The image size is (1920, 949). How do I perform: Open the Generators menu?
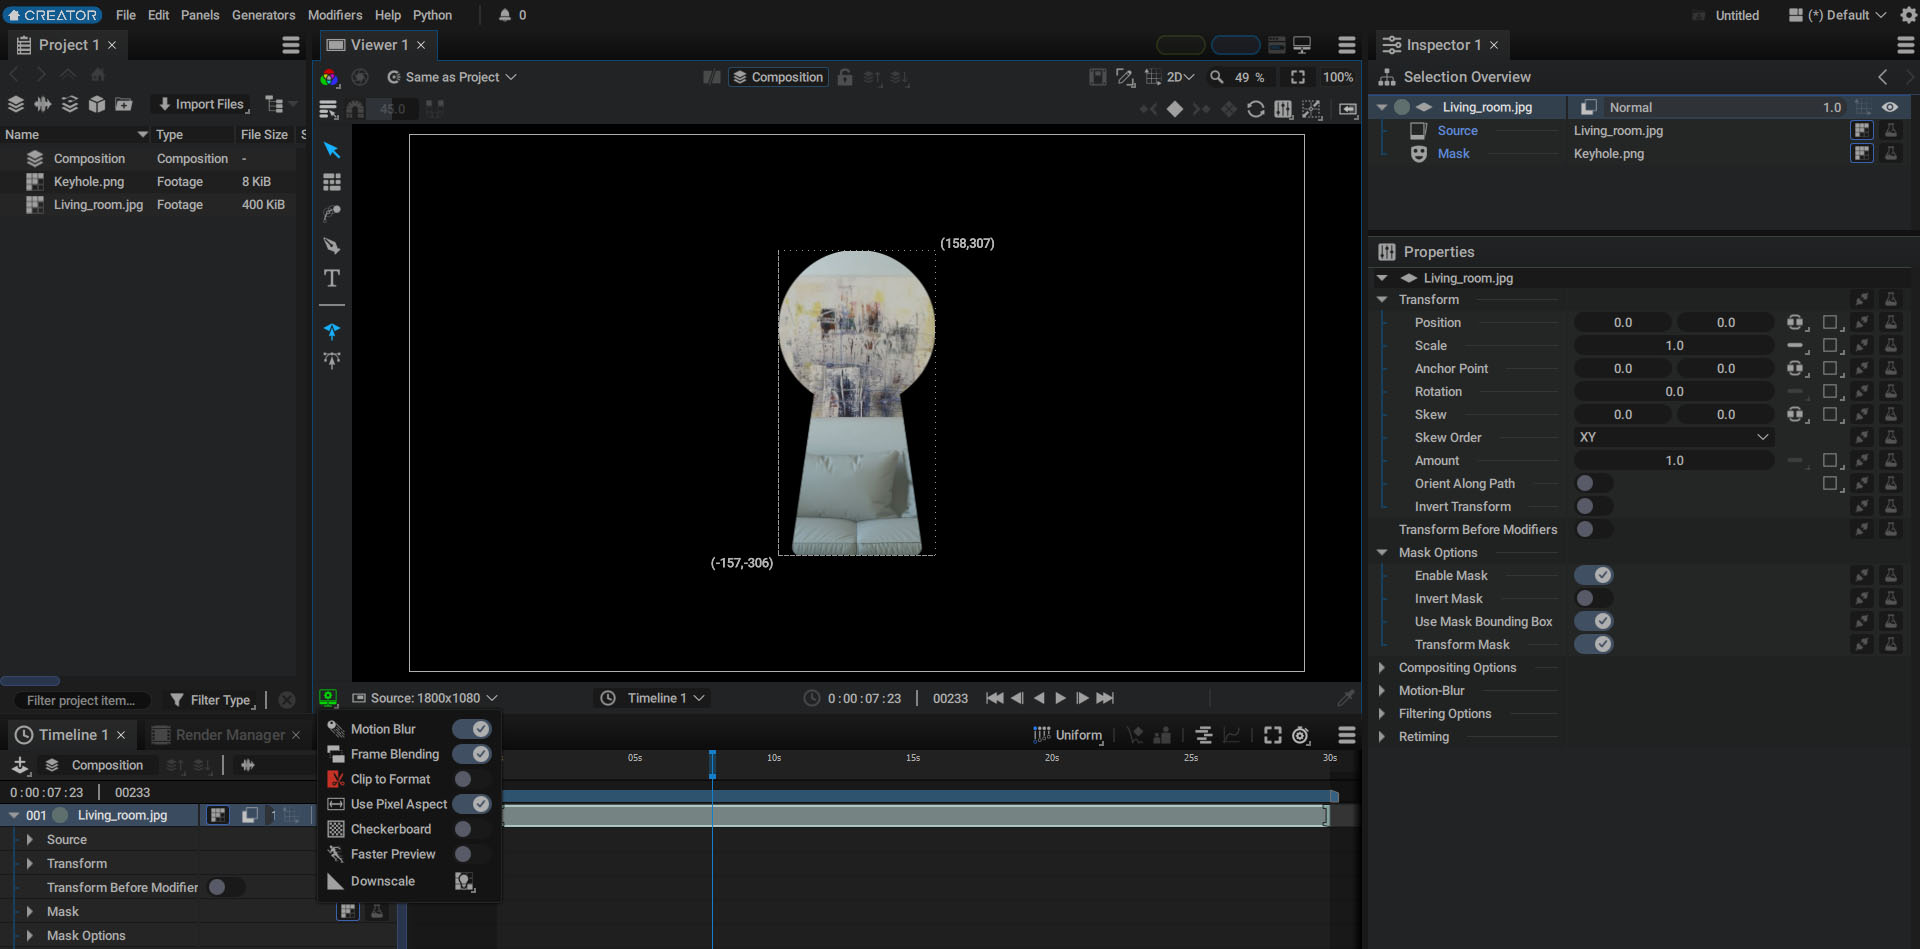tap(264, 15)
